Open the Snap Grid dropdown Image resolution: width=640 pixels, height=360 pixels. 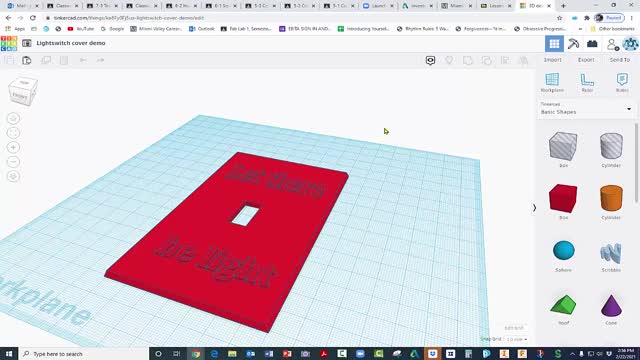coord(516,339)
